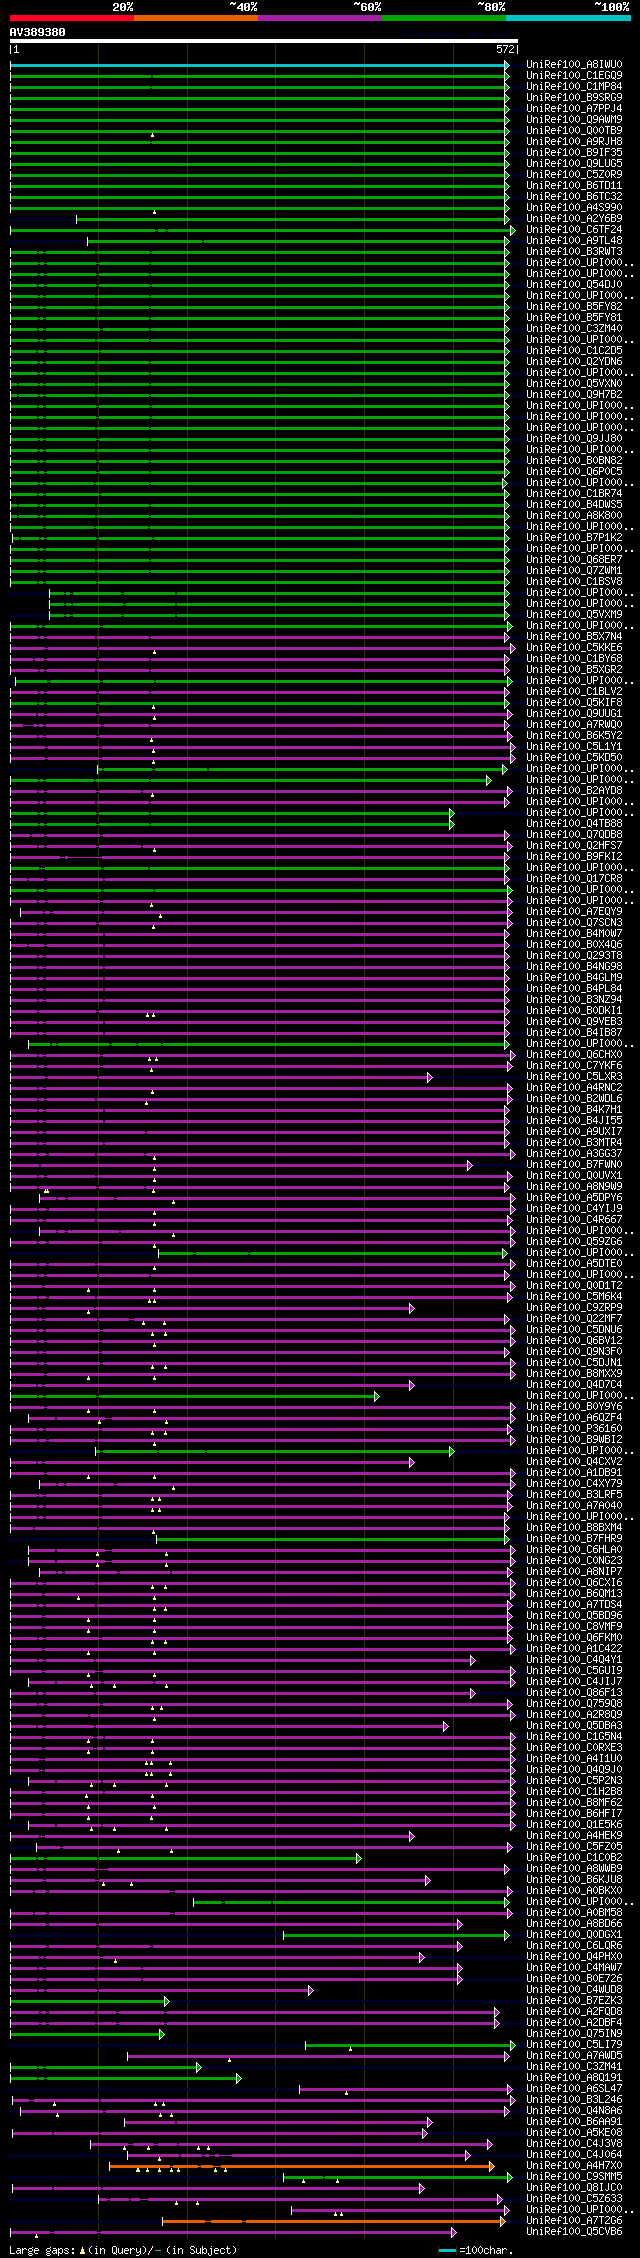Select the UniRef100_A9RJH8 entry
This screenshot has width=640, height=2258.
(574, 142)
